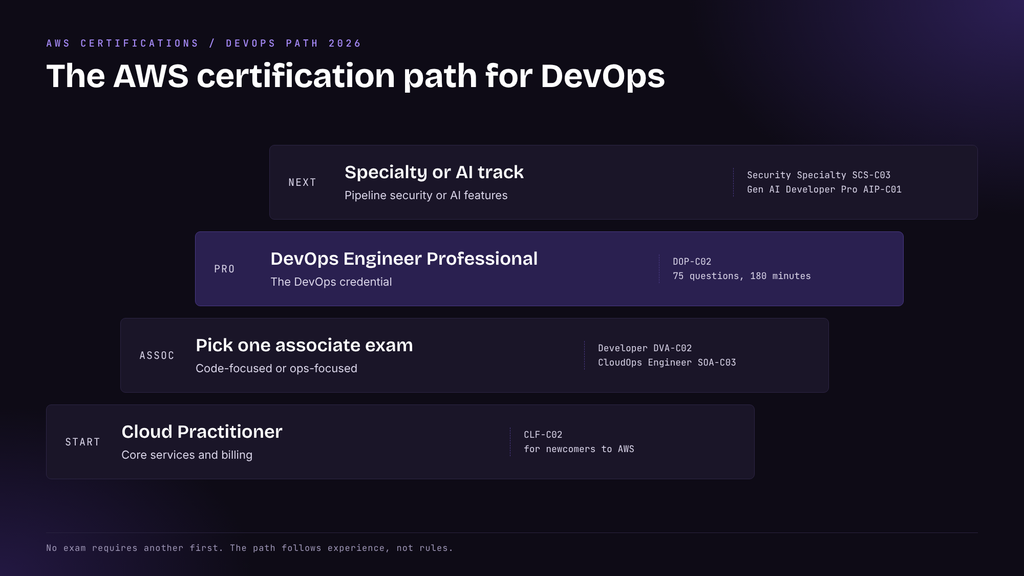Viewport: 1024px width, 576px height.
Task: Click '75 questions, 180 minutes' text
Action: [x=741, y=276]
